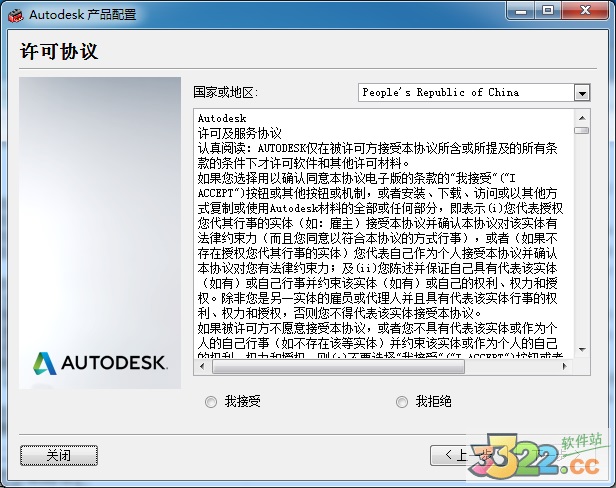Click the license text scroll up arrow
The height and width of the screenshot is (488, 616).
(x=582, y=118)
